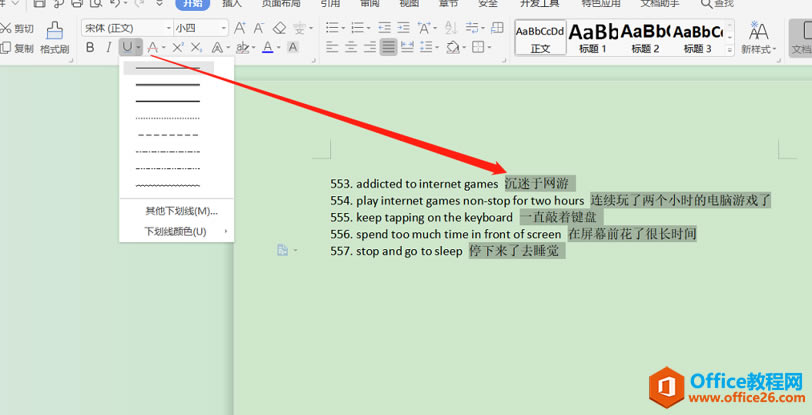The image size is (812, 415).
Task: Apply the 标题 2 style
Action: tap(645, 38)
